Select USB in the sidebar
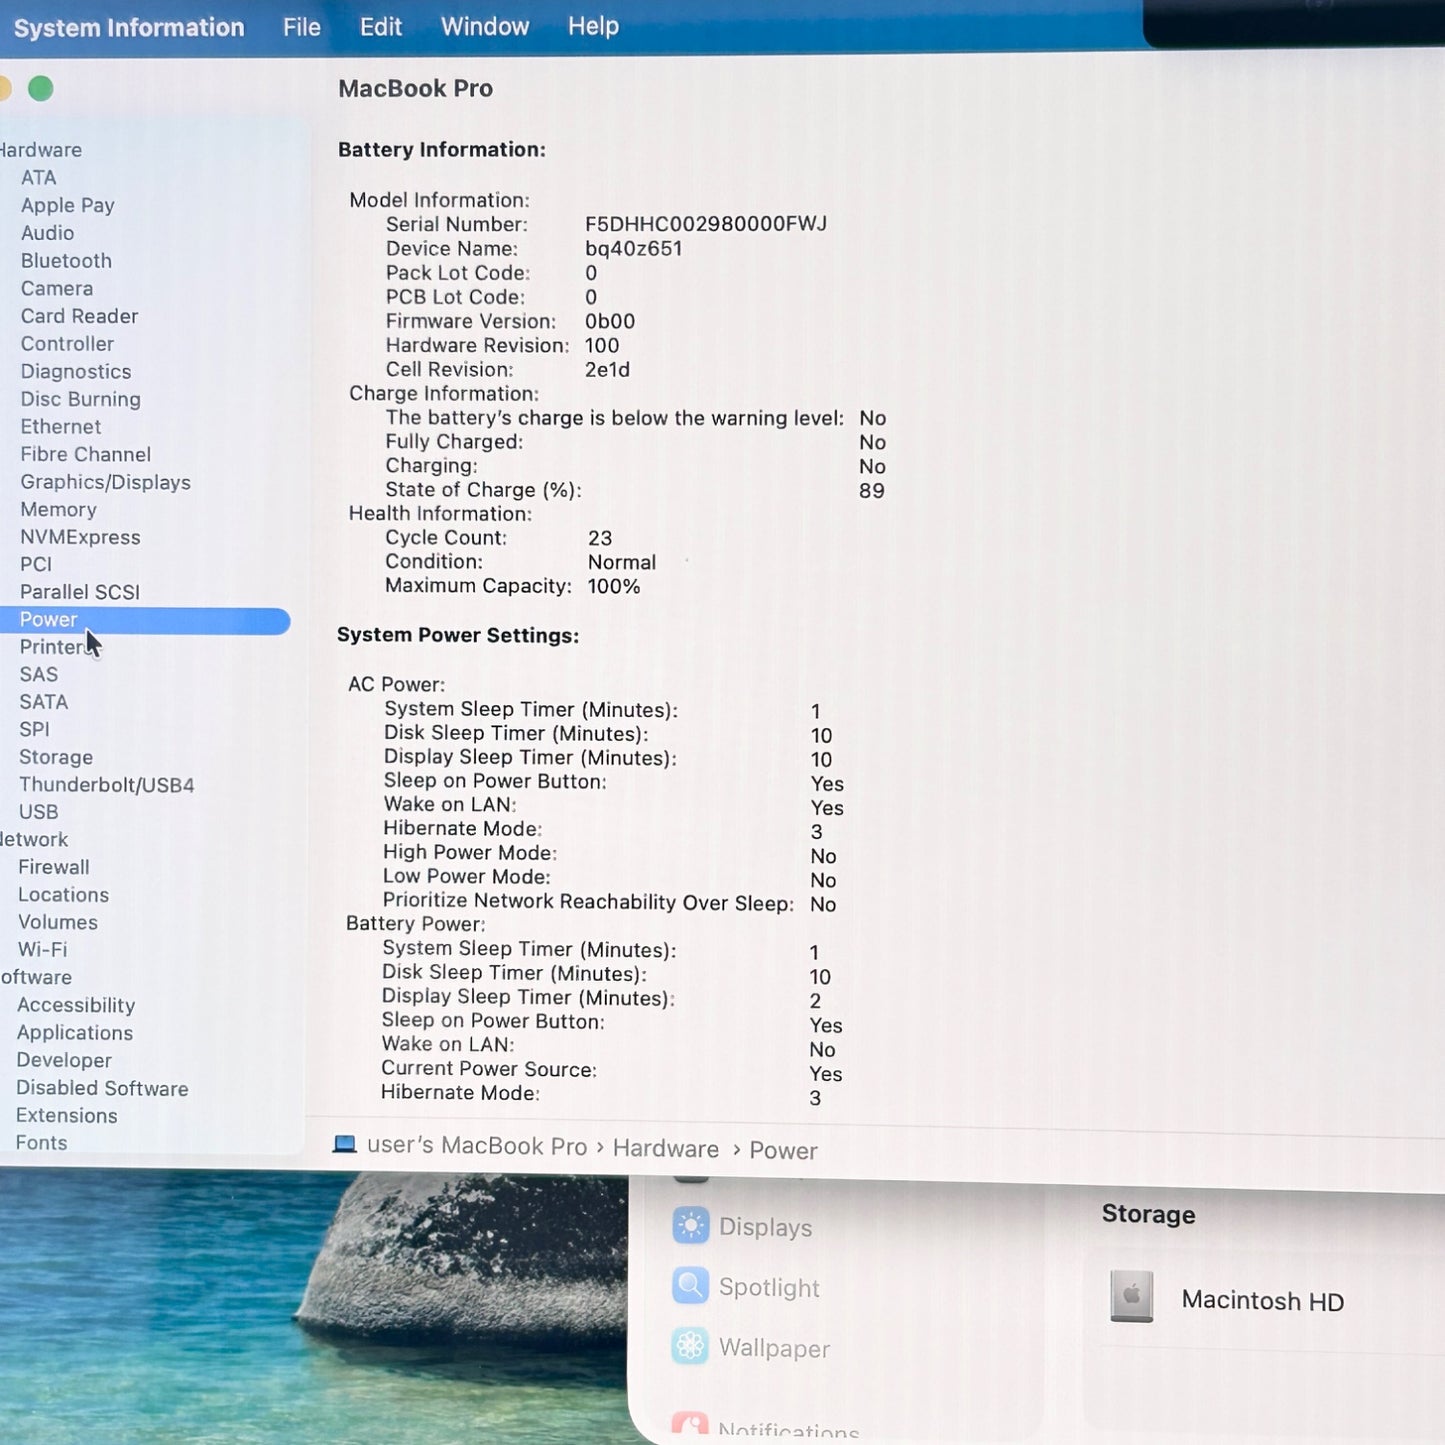The width and height of the screenshot is (1445, 1445). tap(39, 812)
